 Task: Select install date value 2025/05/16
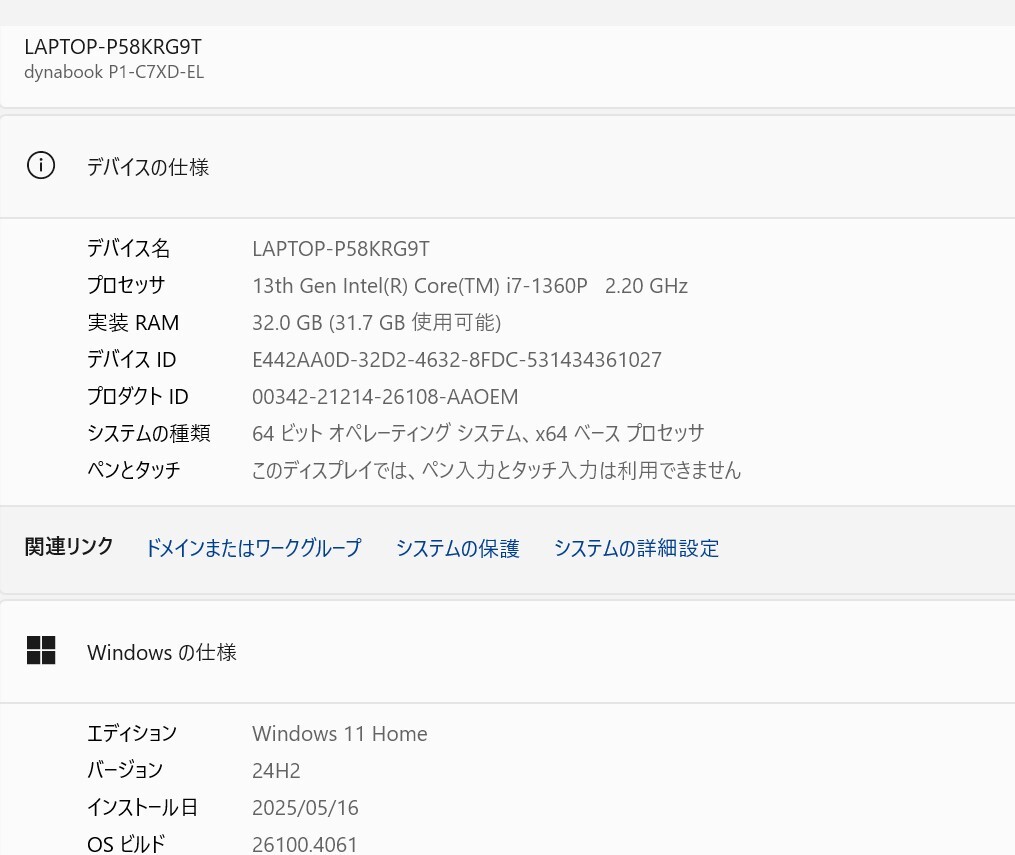pyautogui.click(x=306, y=808)
